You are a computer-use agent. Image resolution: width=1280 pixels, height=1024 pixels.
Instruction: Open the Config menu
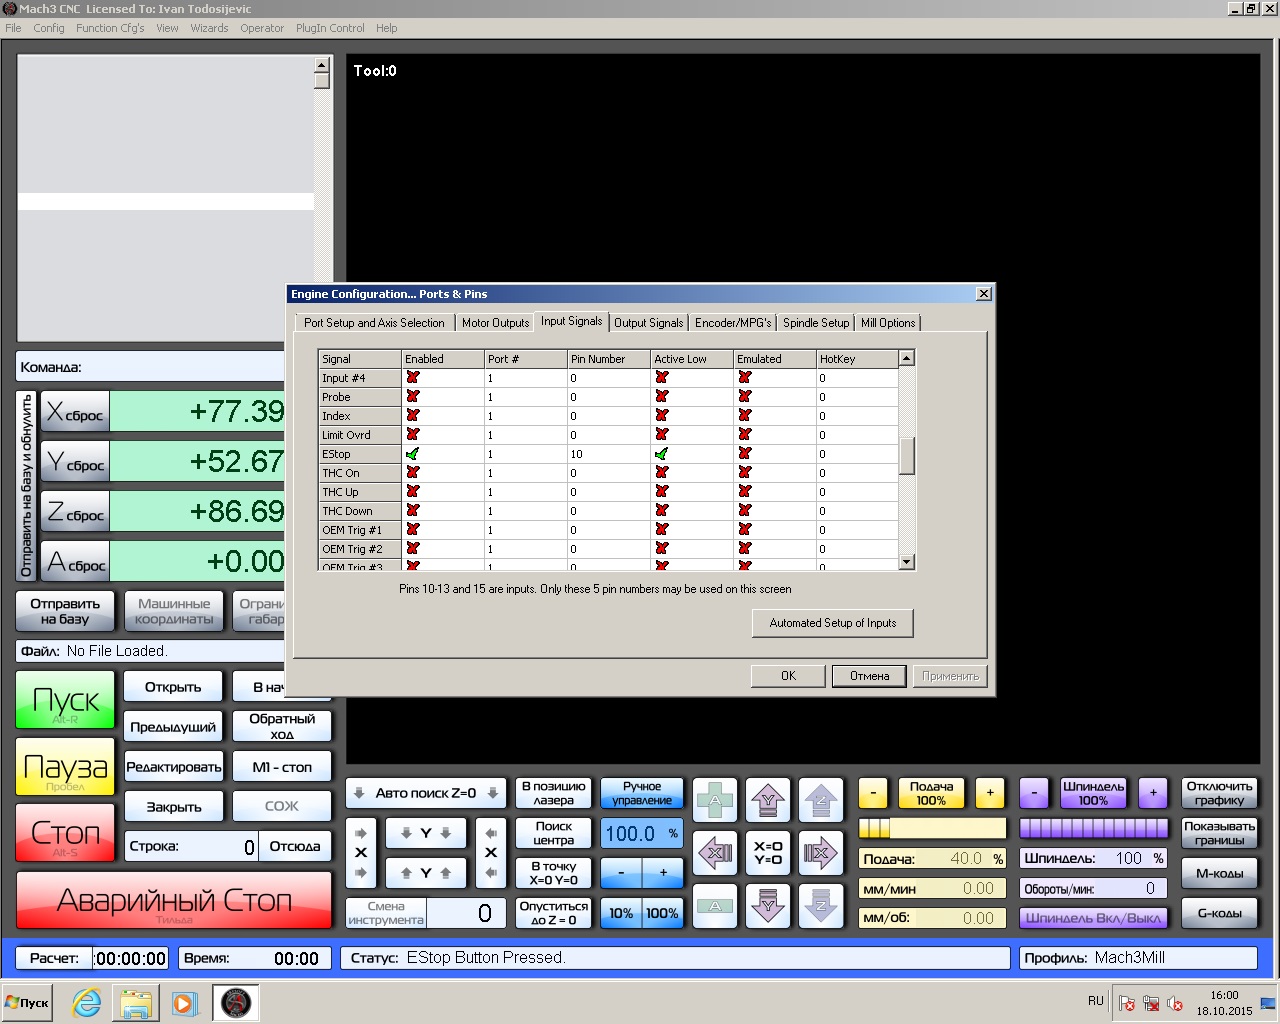click(x=49, y=28)
